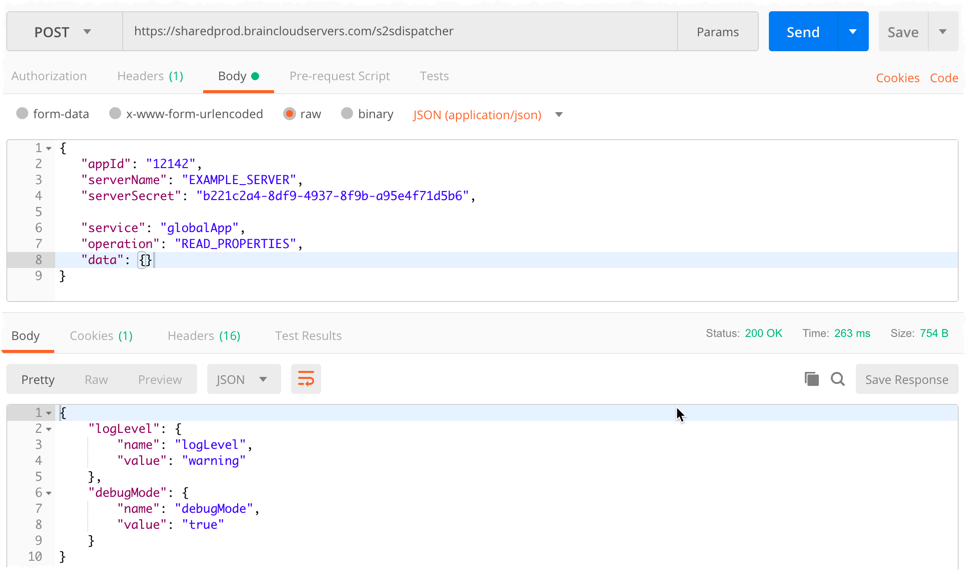Toggle line wrap icon in response toolbar
The width and height of the screenshot is (967, 570).
[x=306, y=379]
